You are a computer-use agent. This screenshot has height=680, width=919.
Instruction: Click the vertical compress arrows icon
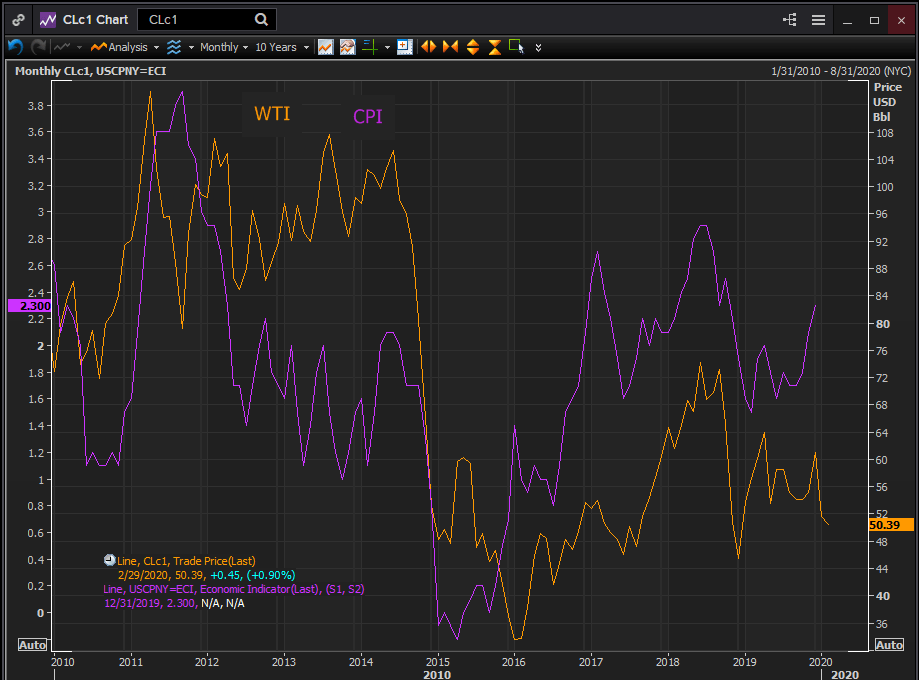[495, 47]
